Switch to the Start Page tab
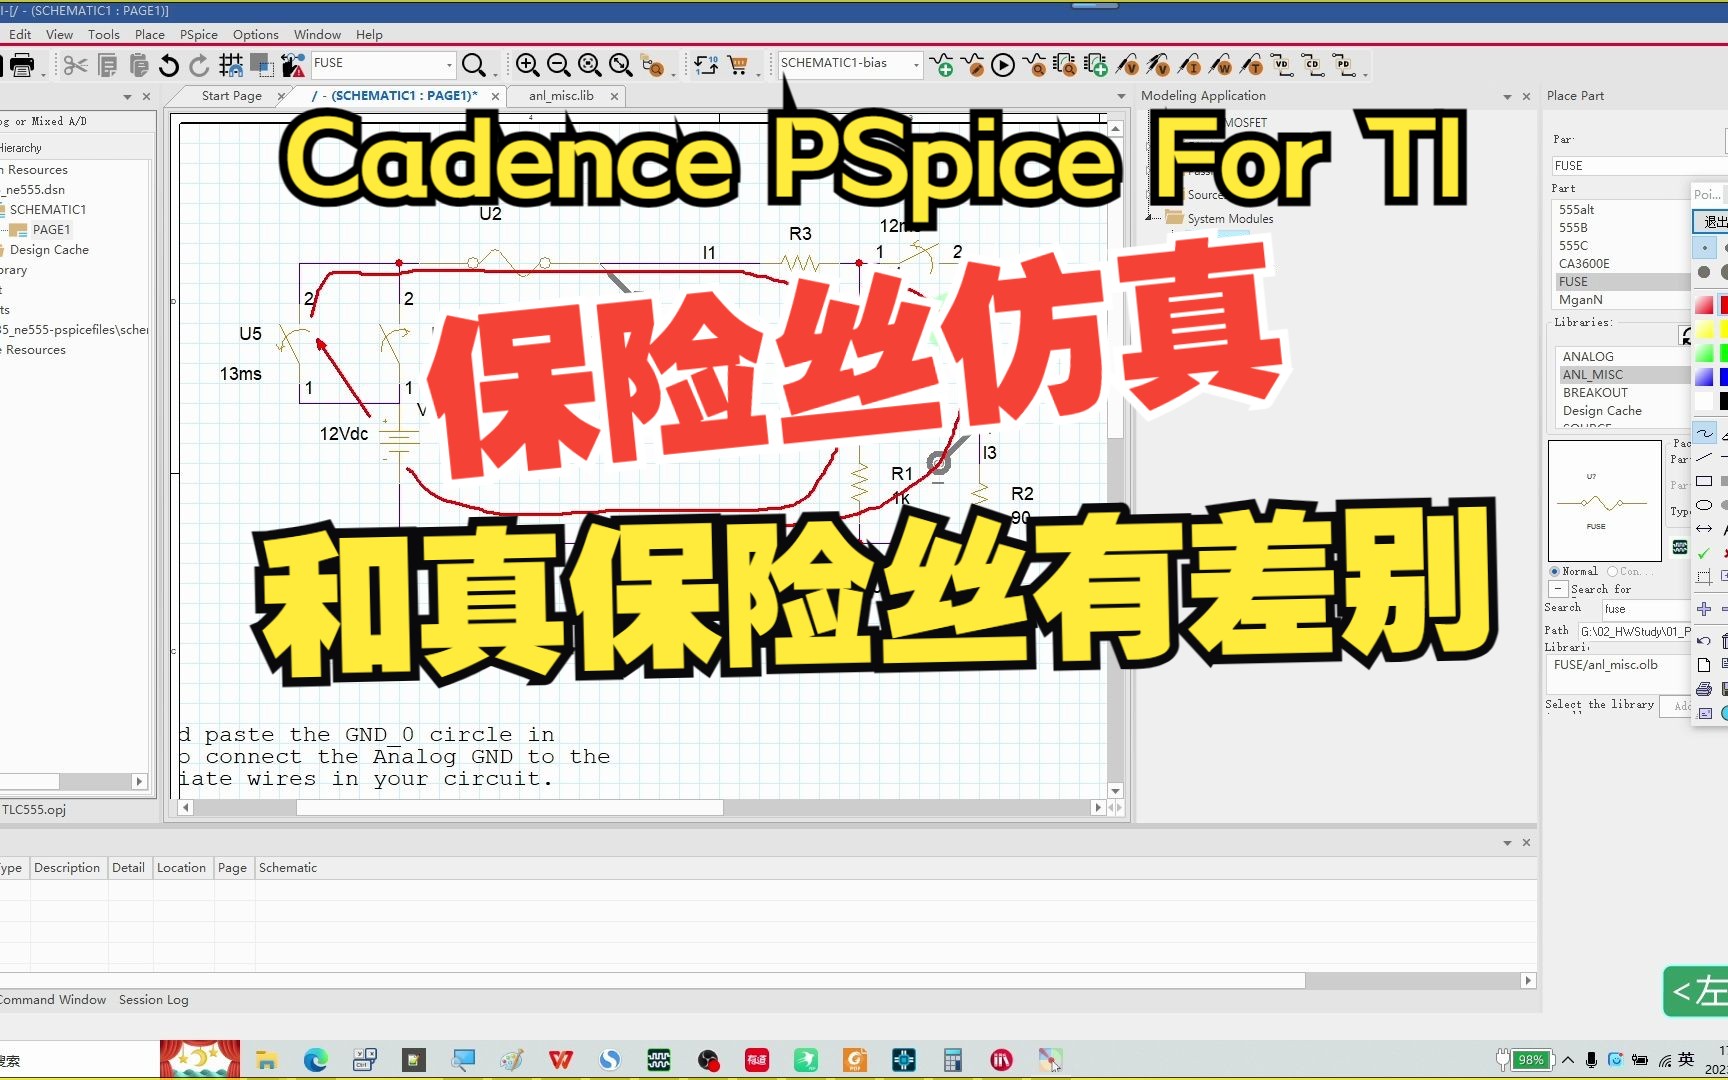The height and width of the screenshot is (1080, 1728). pos(232,96)
